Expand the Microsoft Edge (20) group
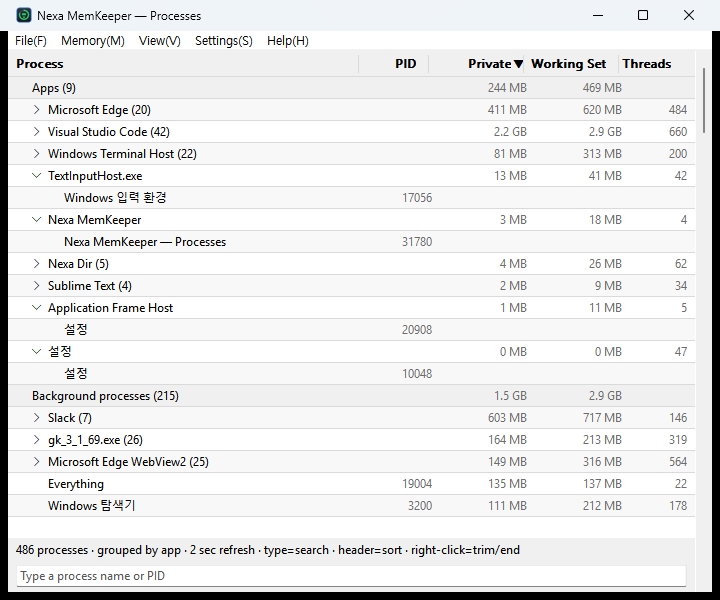Image resolution: width=720 pixels, height=600 pixels. 37,110
